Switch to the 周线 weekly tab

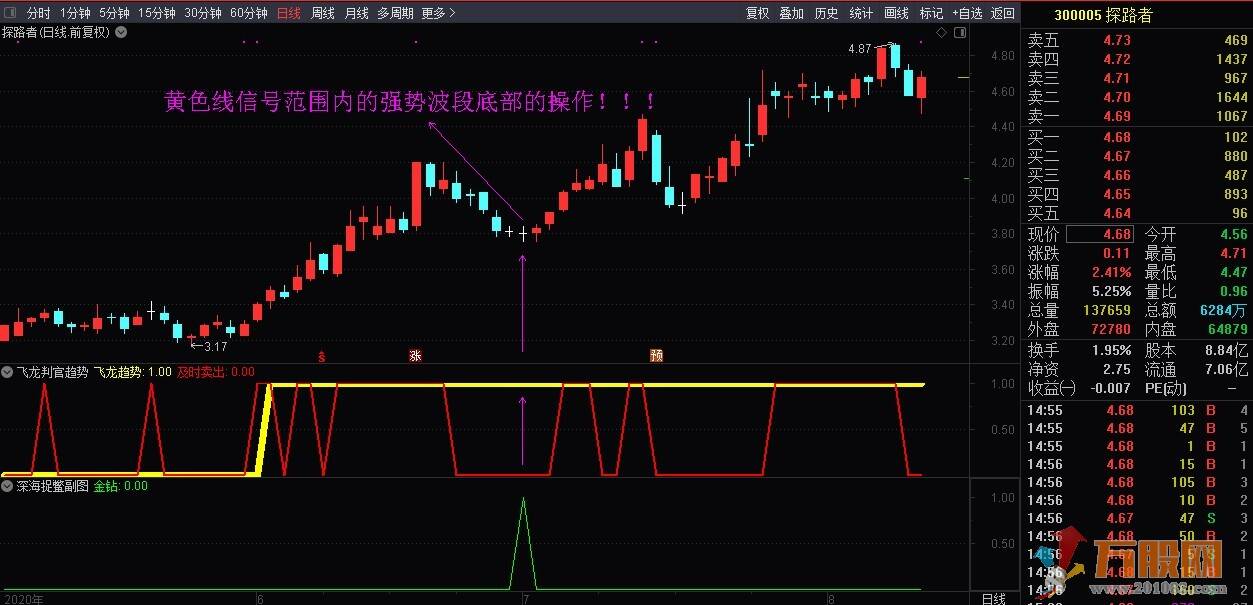[323, 13]
